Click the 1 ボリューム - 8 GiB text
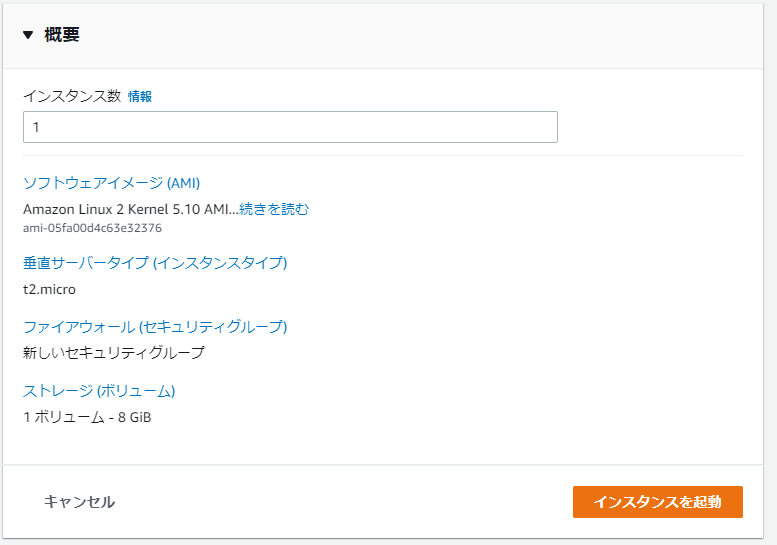This screenshot has width=777, height=545. pyautogui.click(x=87, y=417)
